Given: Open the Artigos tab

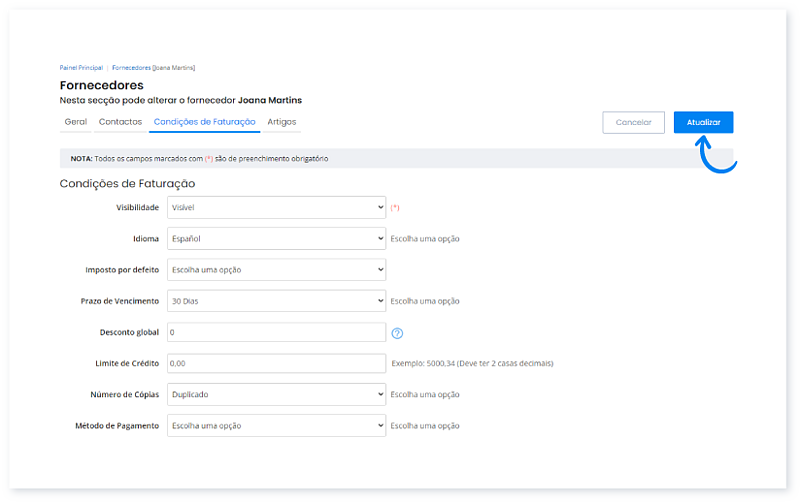Looking at the screenshot, I should (282, 122).
